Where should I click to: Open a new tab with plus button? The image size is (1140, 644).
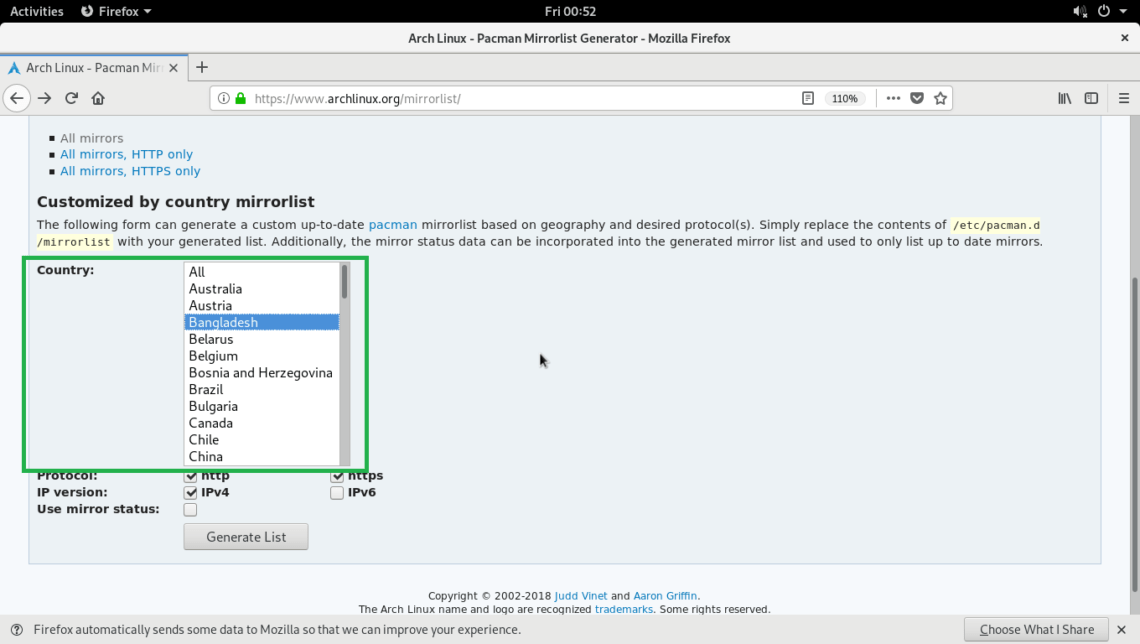coord(202,68)
